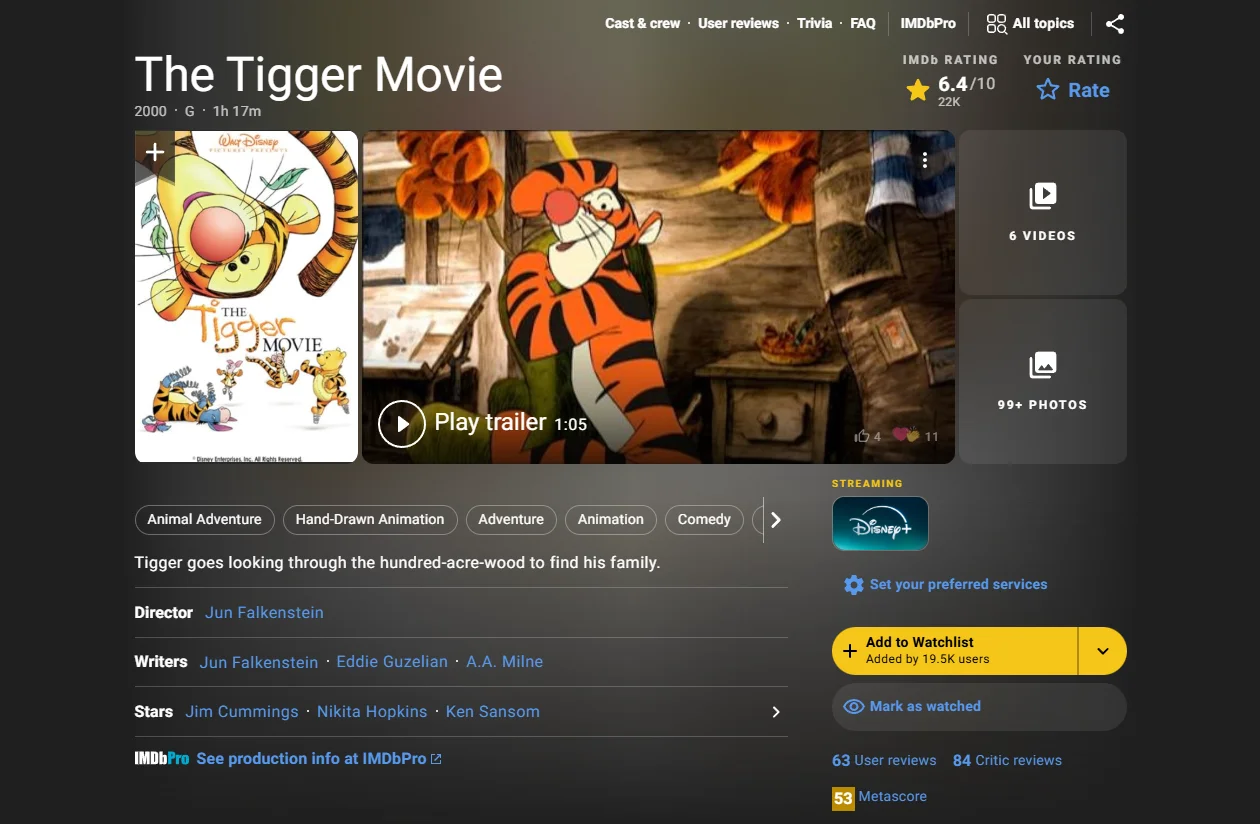Select Disney+ as streaming service
Screen dimensions: 1260x824
pos(880,523)
